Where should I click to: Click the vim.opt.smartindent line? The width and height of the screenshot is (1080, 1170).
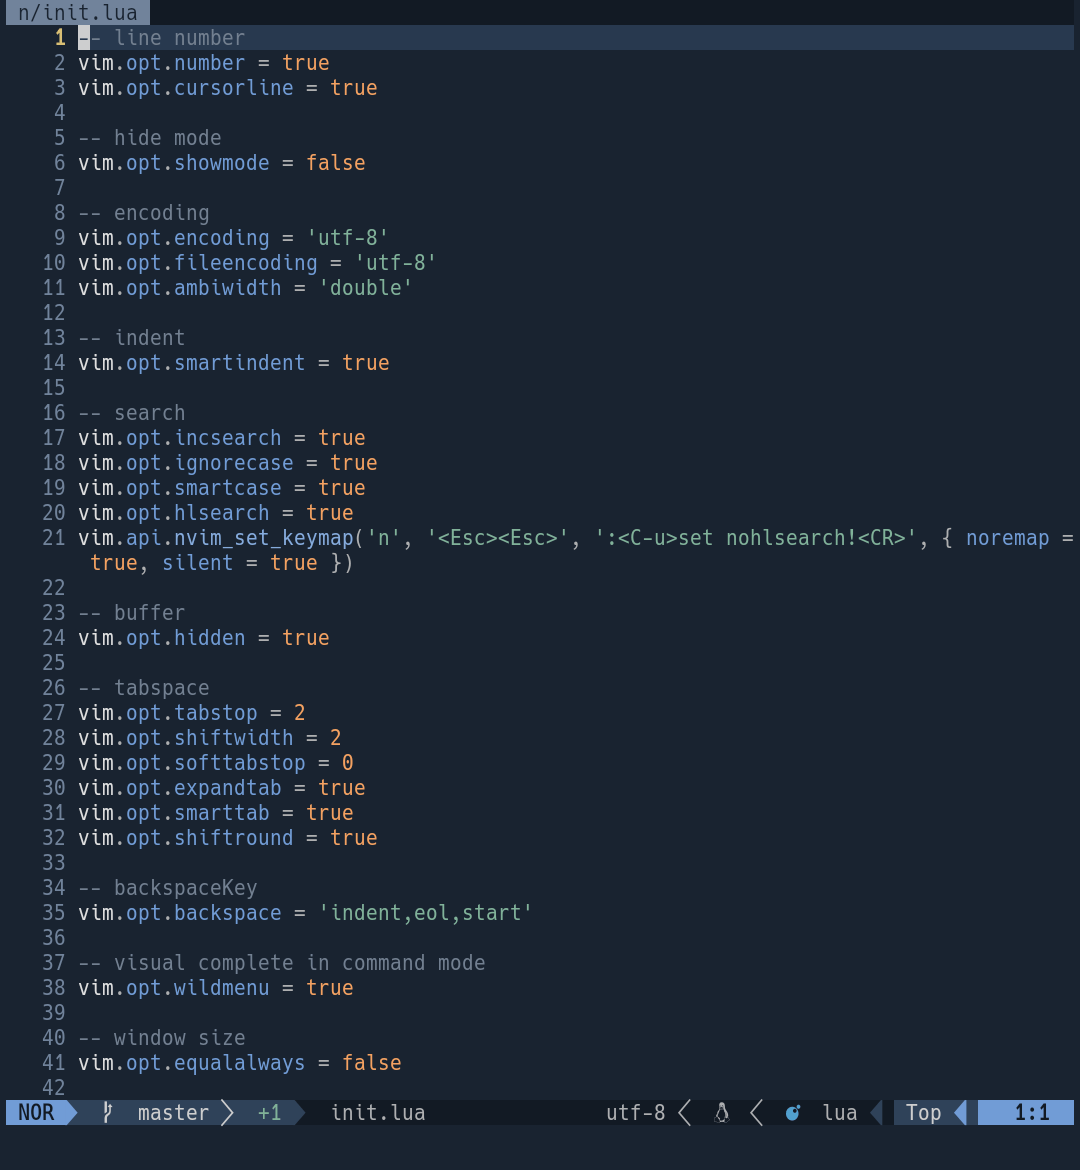tap(234, 363)
